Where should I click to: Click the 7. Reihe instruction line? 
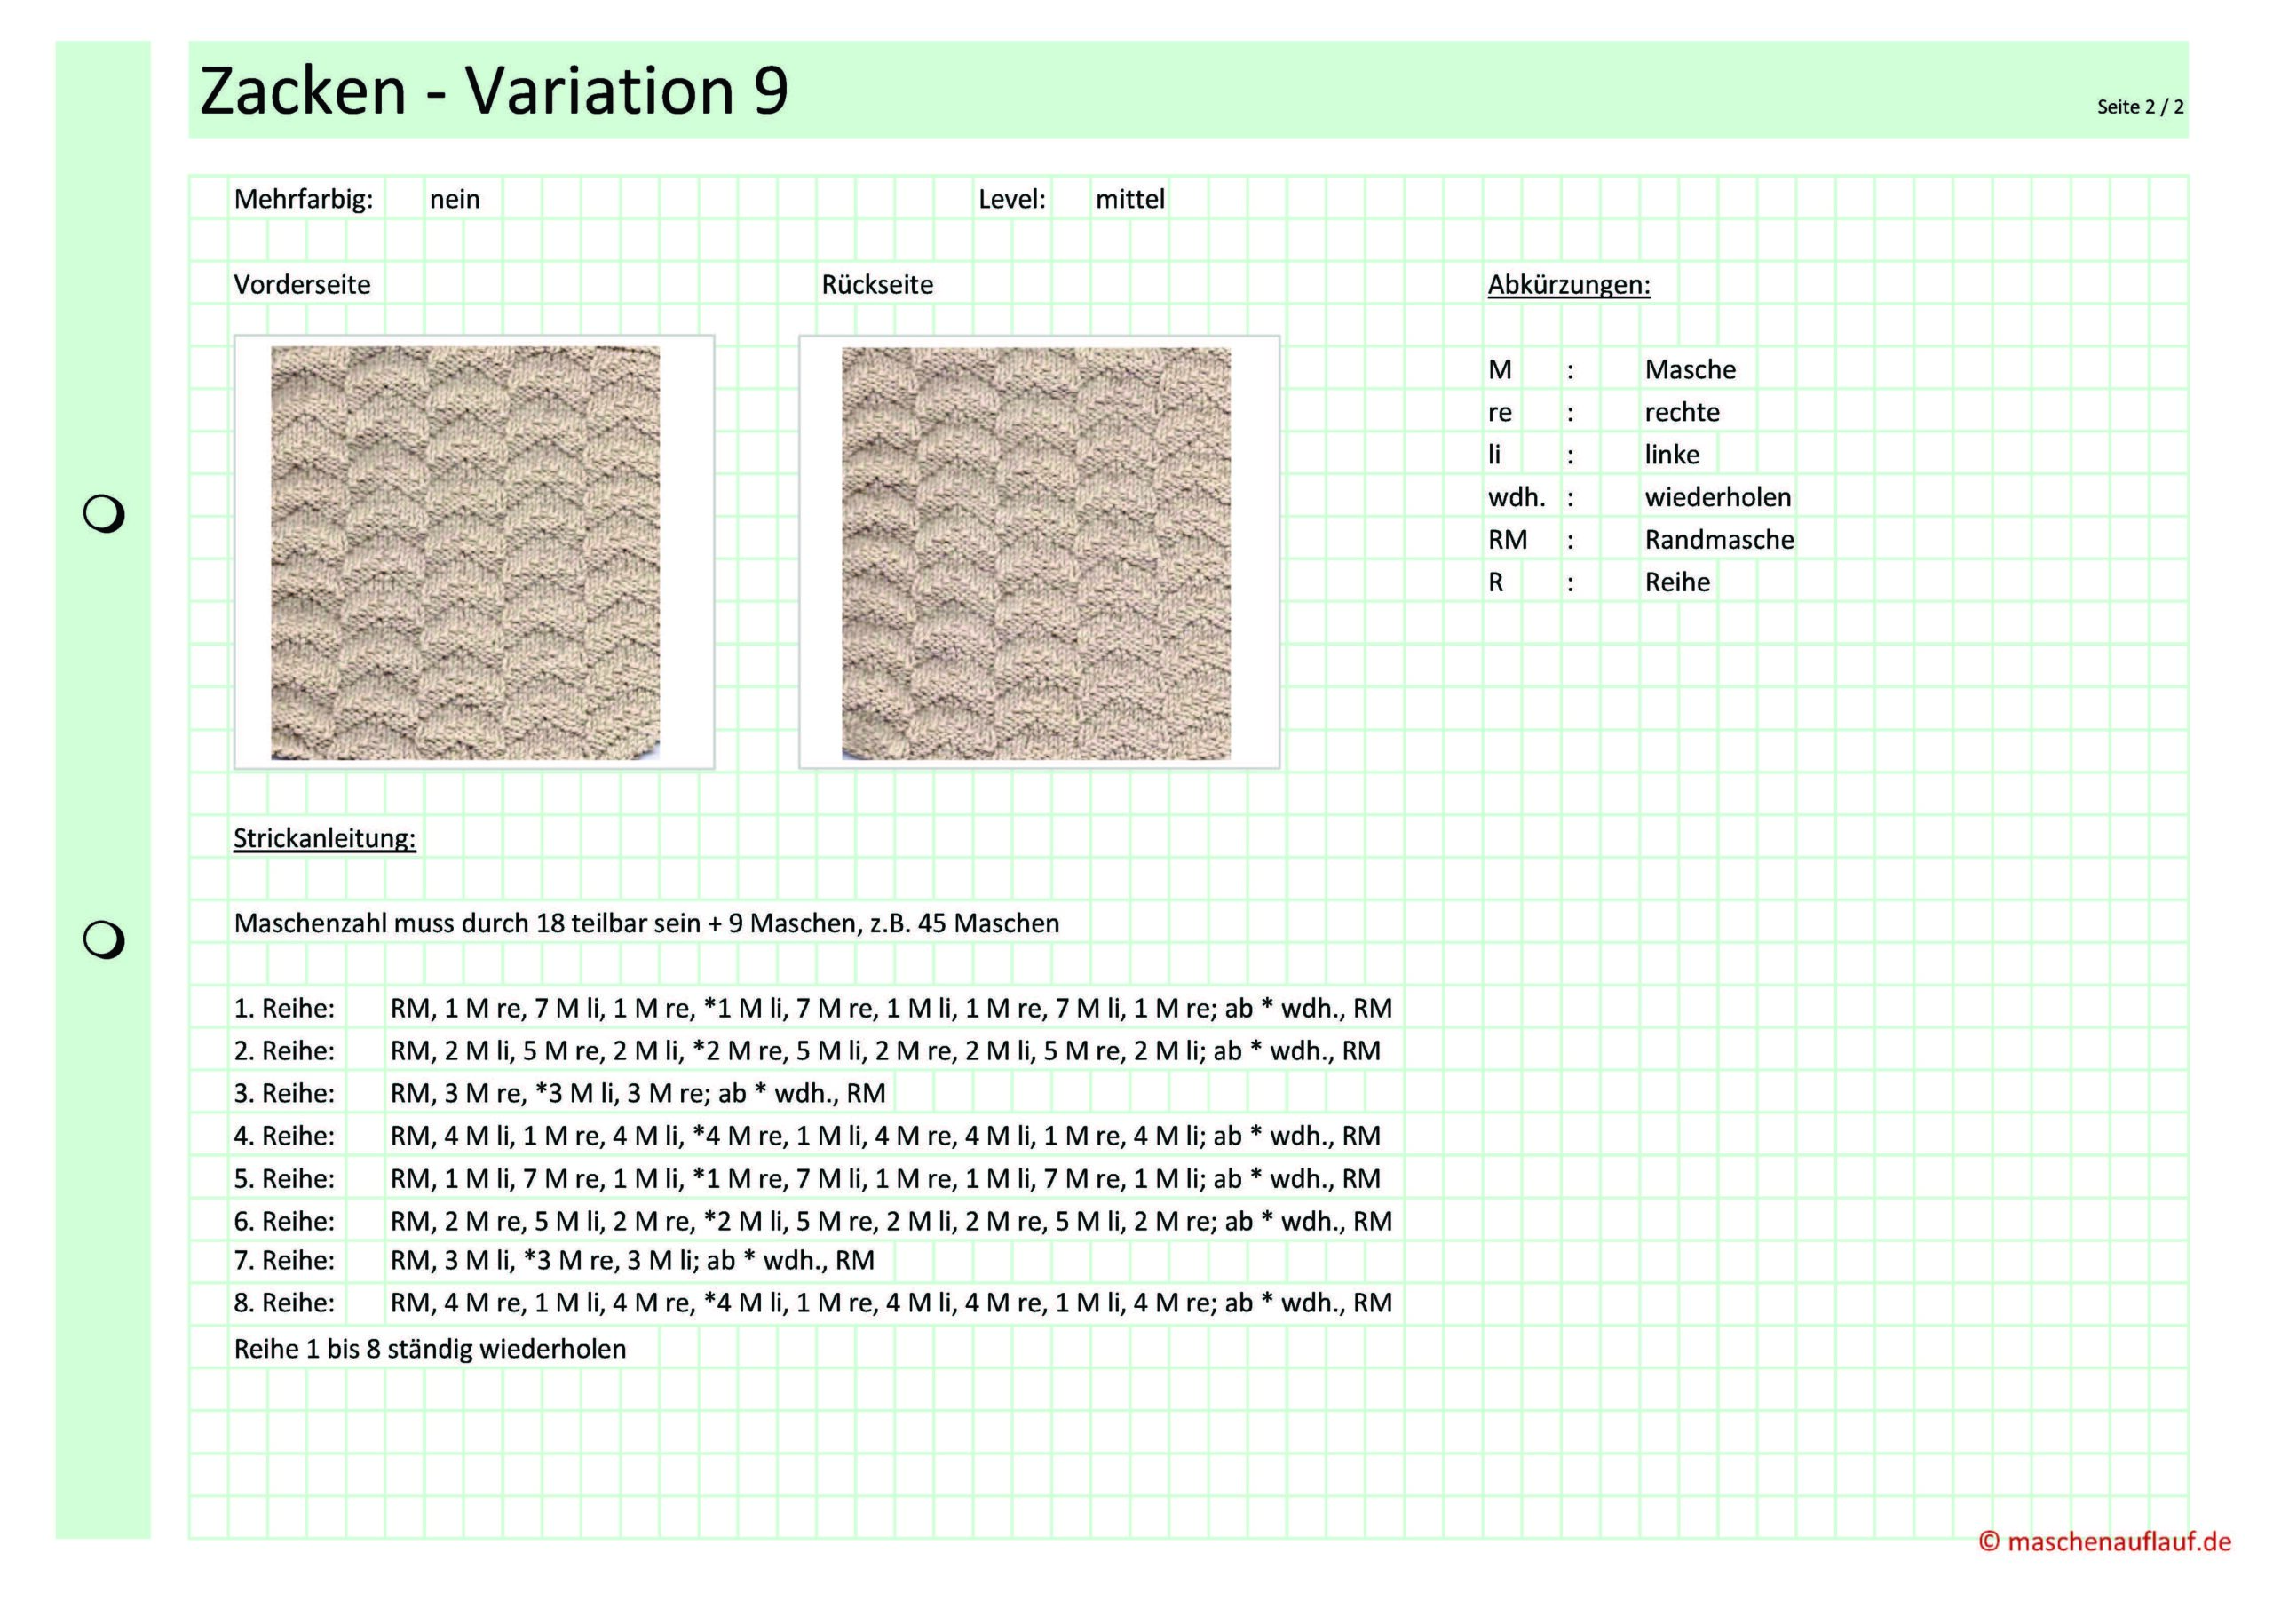pos(631,1260)
